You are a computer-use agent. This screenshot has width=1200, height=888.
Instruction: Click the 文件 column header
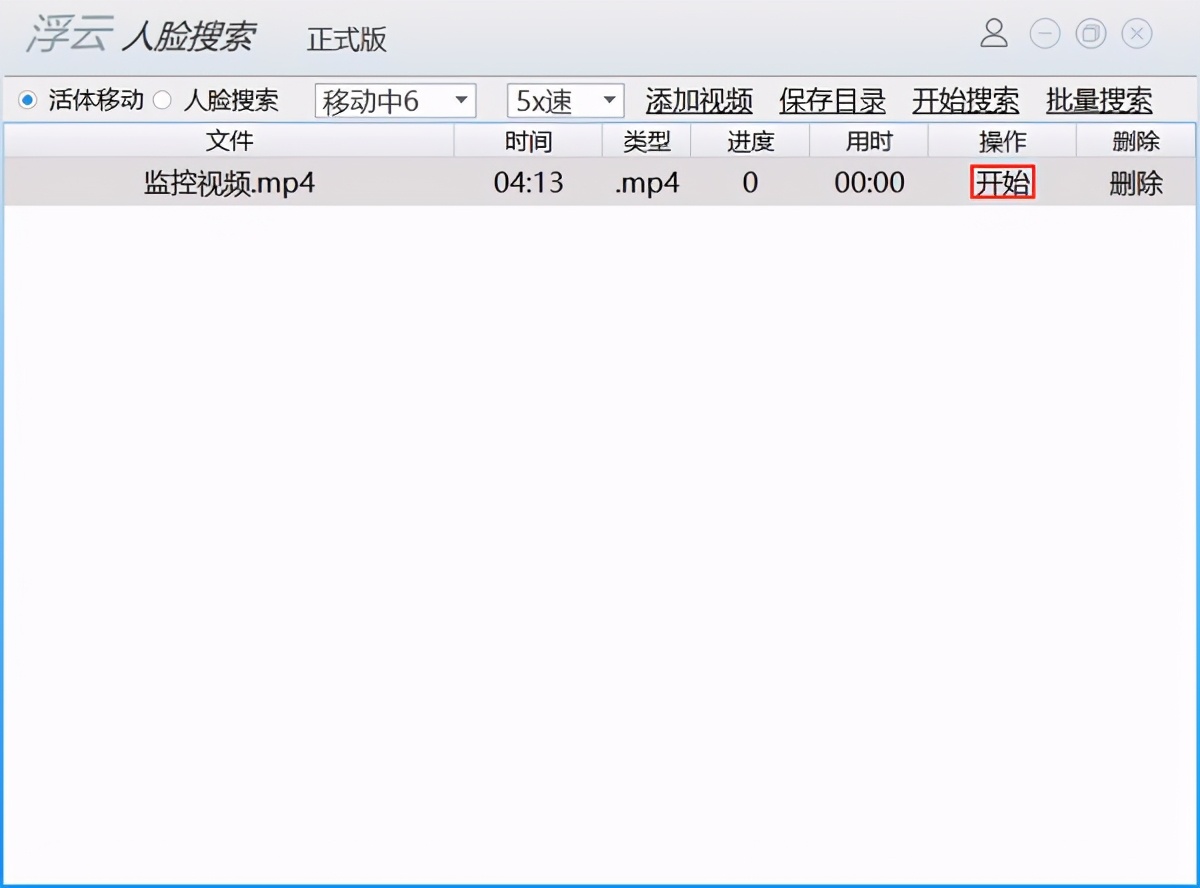tap(229, 140)
